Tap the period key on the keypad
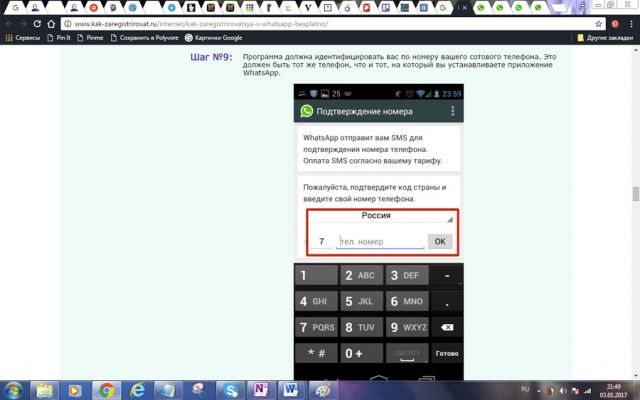640x400 pixels. pyautogui.click(x=447, y=301)
